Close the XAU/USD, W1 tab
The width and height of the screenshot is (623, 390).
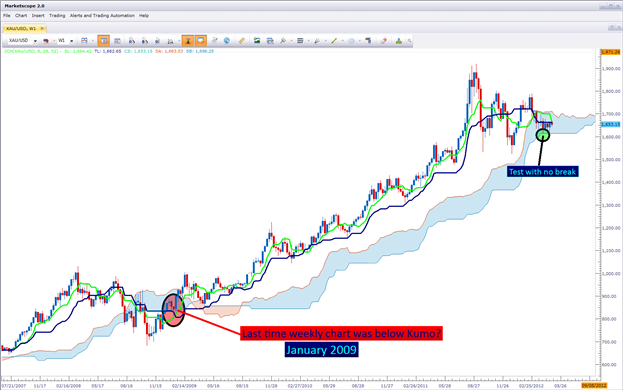42,29
